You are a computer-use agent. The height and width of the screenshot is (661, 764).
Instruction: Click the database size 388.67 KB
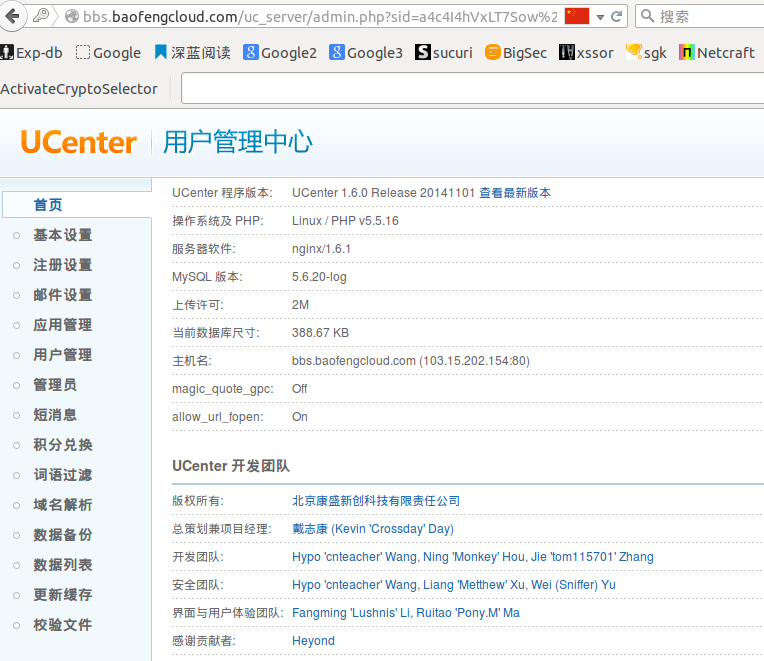(x=320, y=333)
